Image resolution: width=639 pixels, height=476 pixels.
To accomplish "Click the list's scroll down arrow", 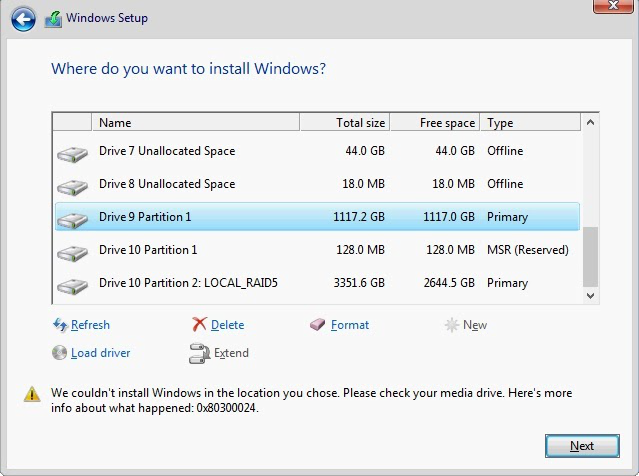I will 590,295.
